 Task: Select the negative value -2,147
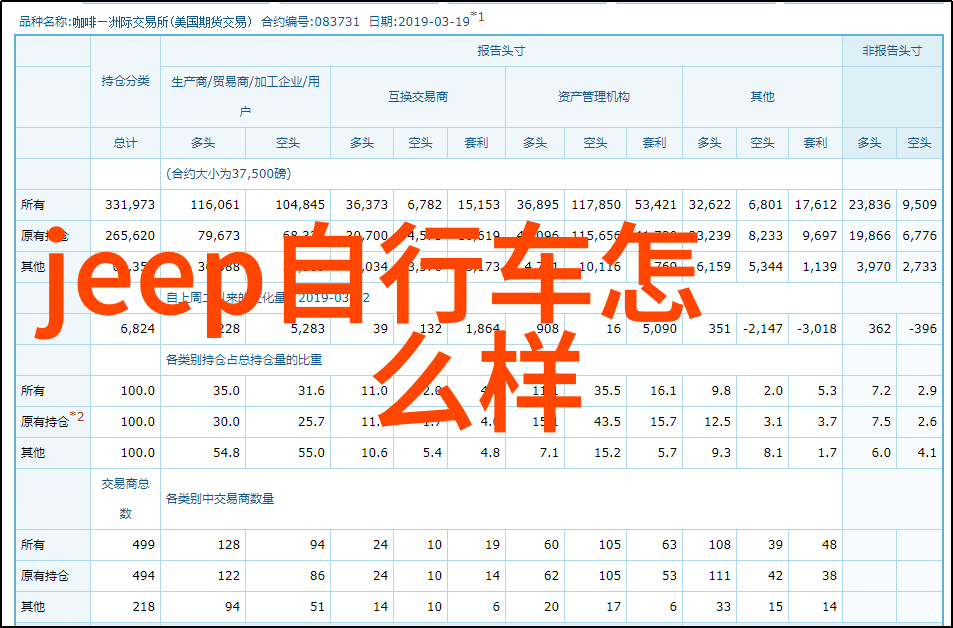click(x=763, y=329)
